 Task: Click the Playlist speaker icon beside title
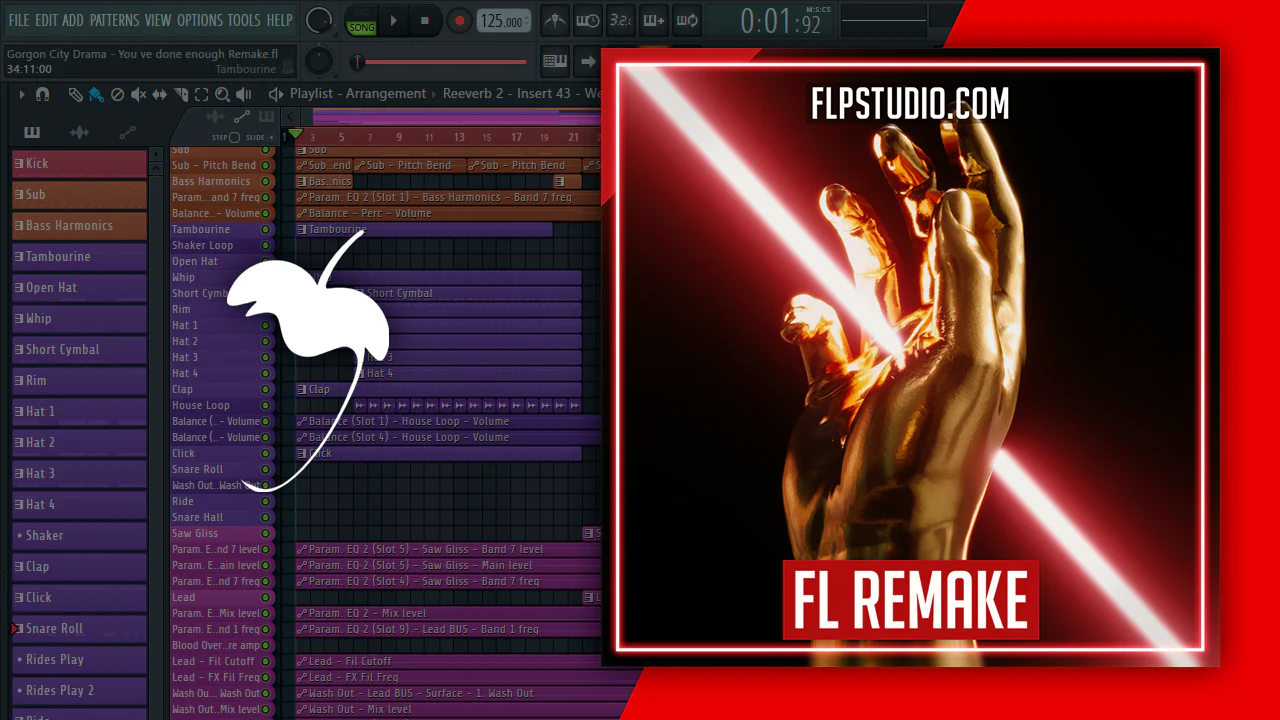276,94
